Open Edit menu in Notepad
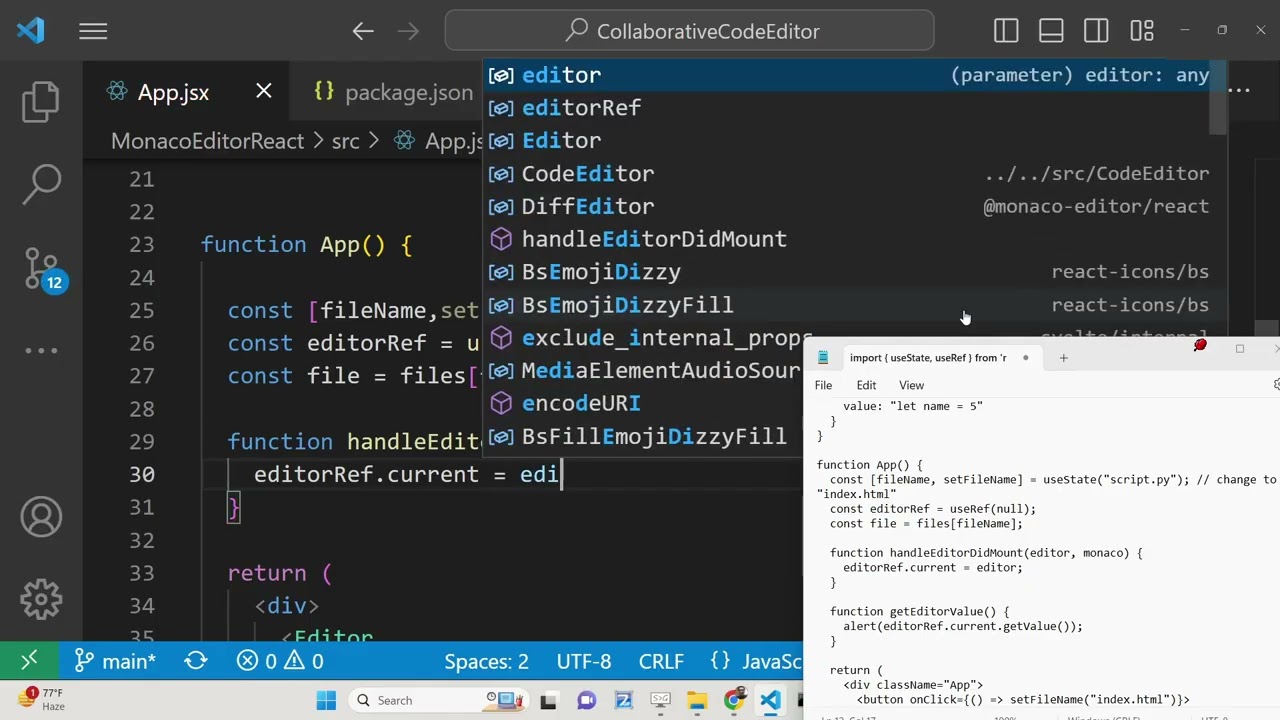The image size is (1280, 720). (866, 385)
